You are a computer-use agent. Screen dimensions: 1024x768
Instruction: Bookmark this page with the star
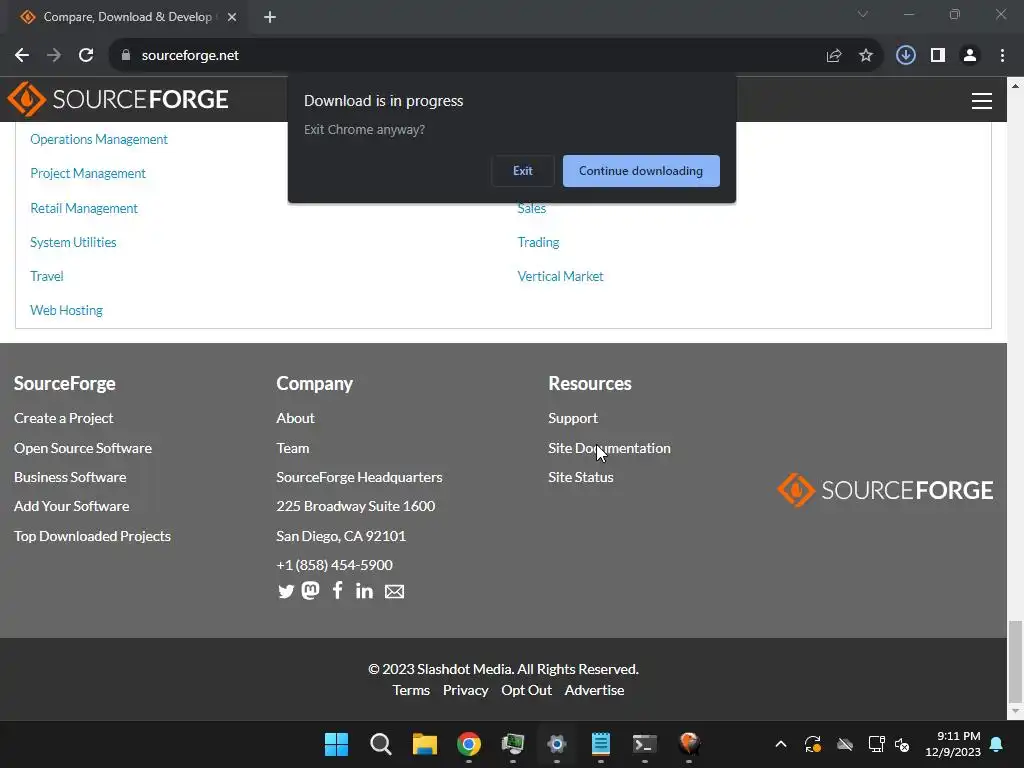click(x=866, y=56)
